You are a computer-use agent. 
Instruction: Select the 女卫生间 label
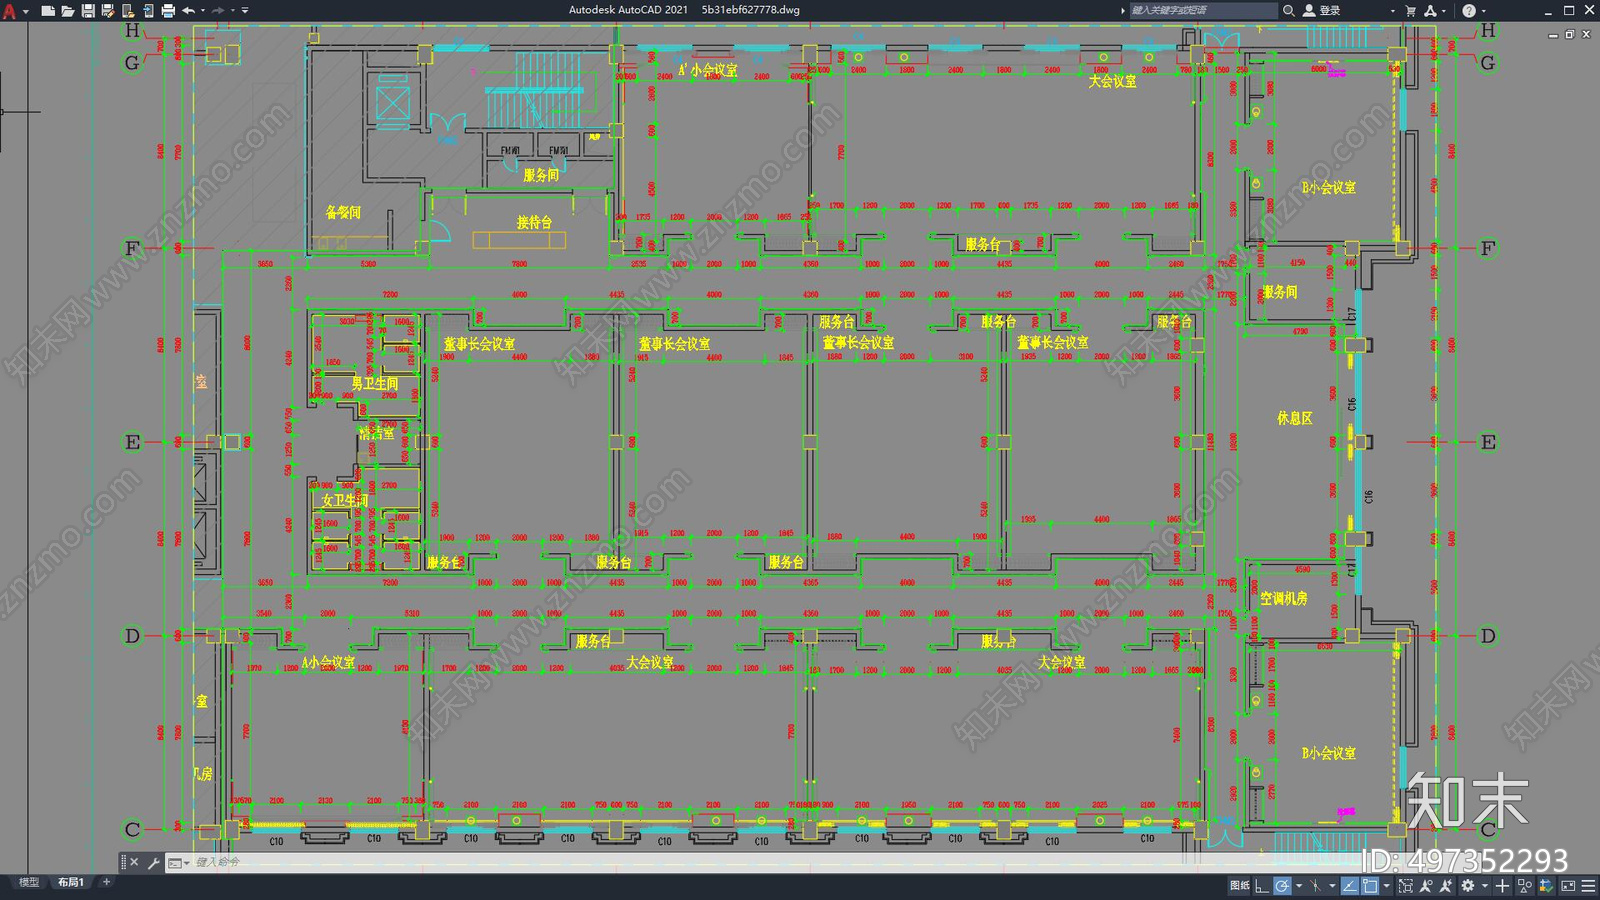[x=345, y=500]
